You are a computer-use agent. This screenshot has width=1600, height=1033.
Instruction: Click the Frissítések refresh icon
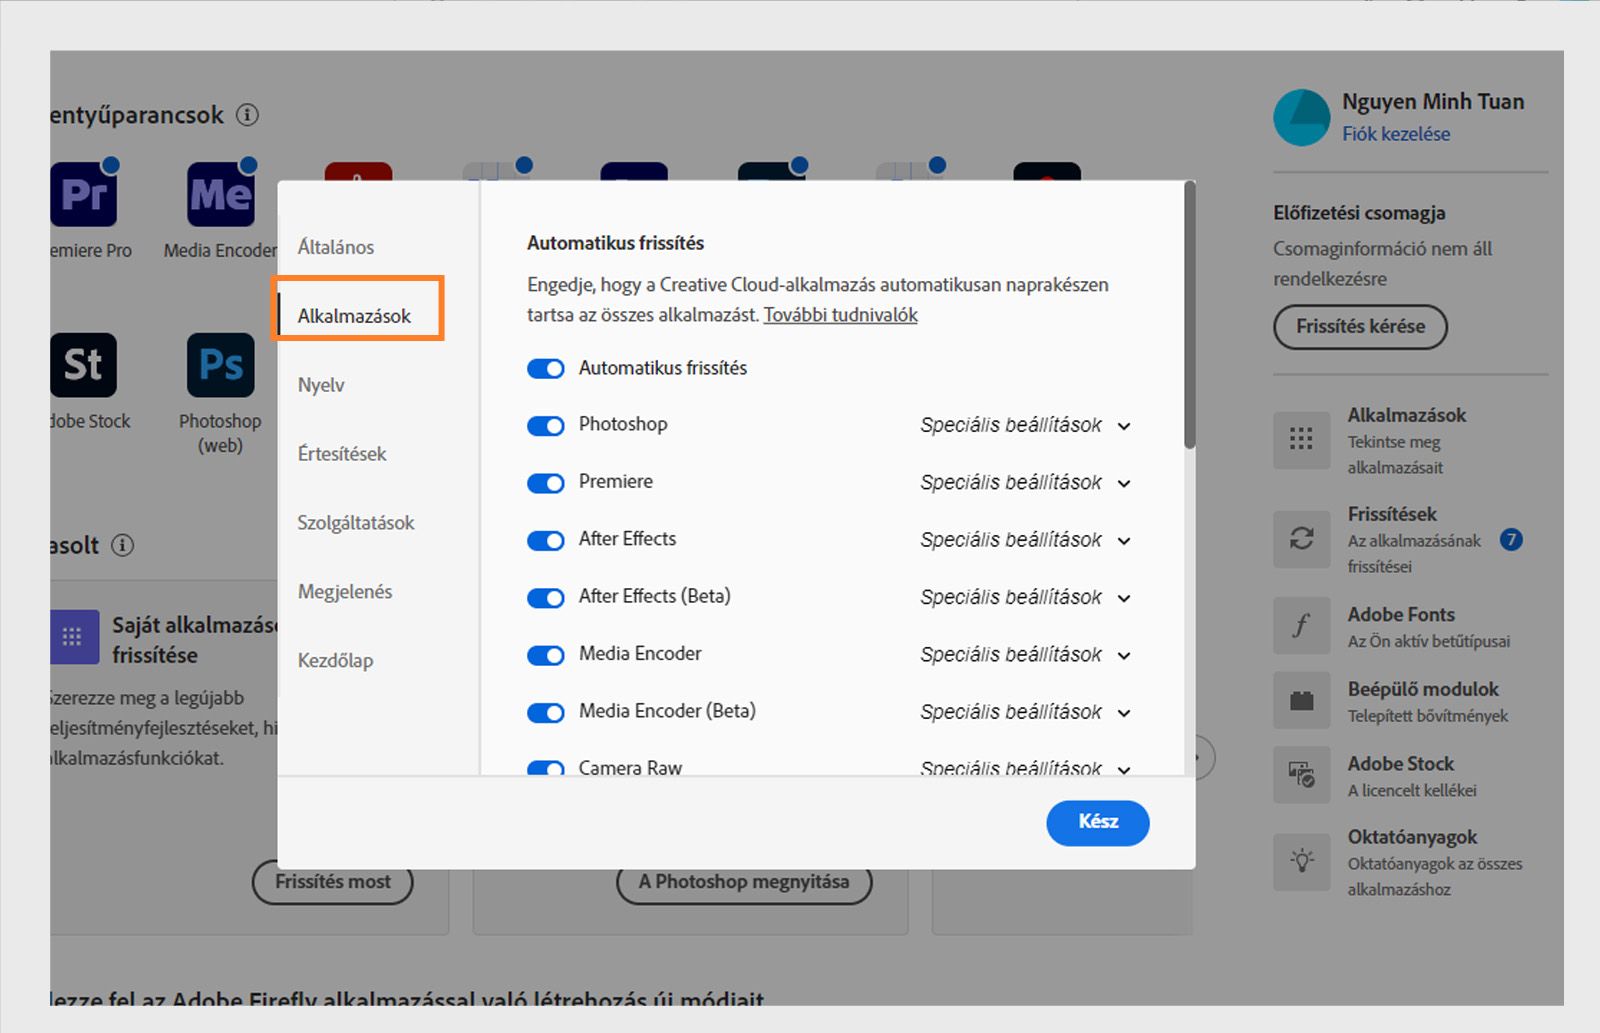tap(1301, 539)
